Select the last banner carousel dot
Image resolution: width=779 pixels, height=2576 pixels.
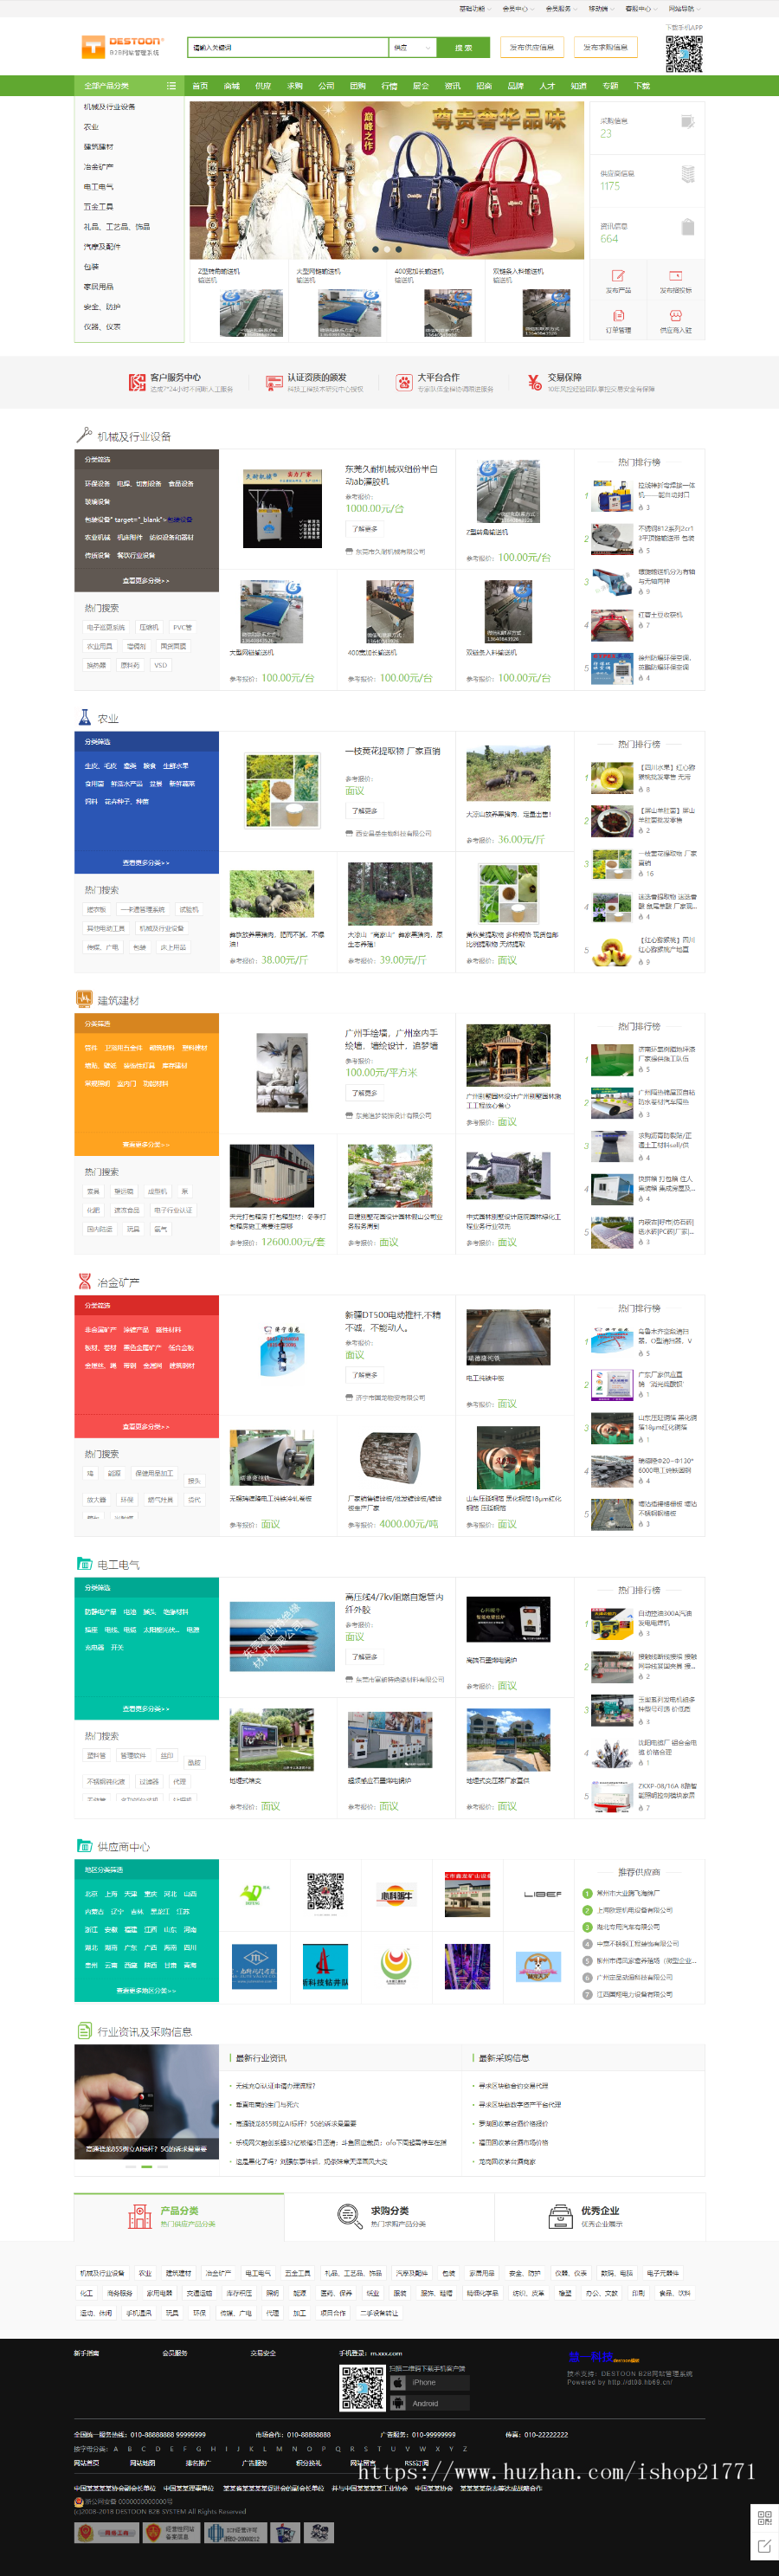(398, 249)
